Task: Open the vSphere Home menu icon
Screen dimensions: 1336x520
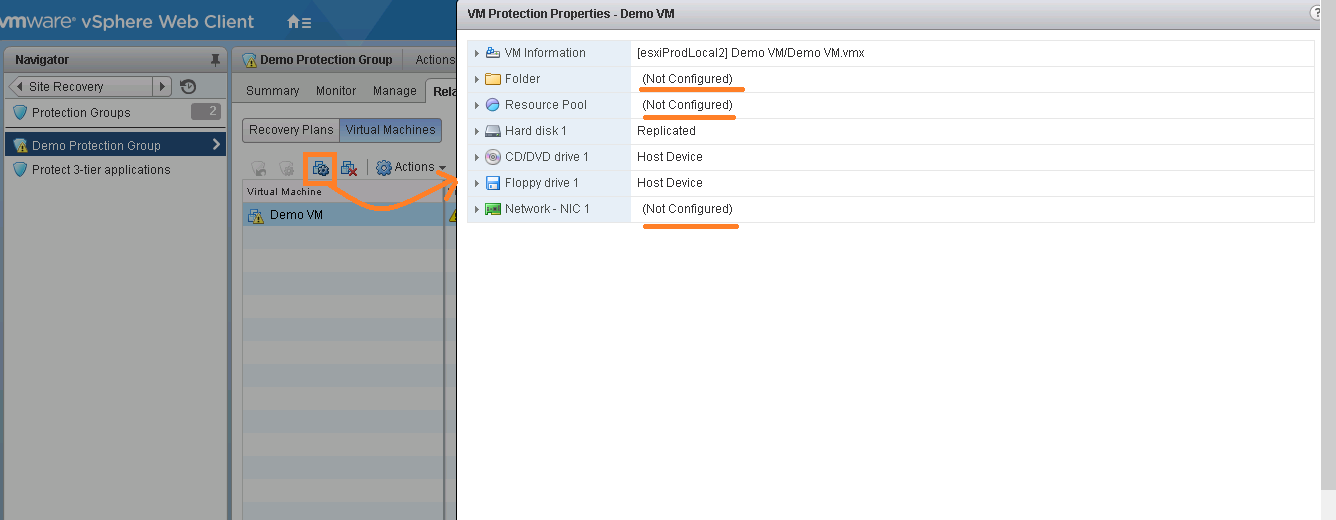Action: [298, 21]
